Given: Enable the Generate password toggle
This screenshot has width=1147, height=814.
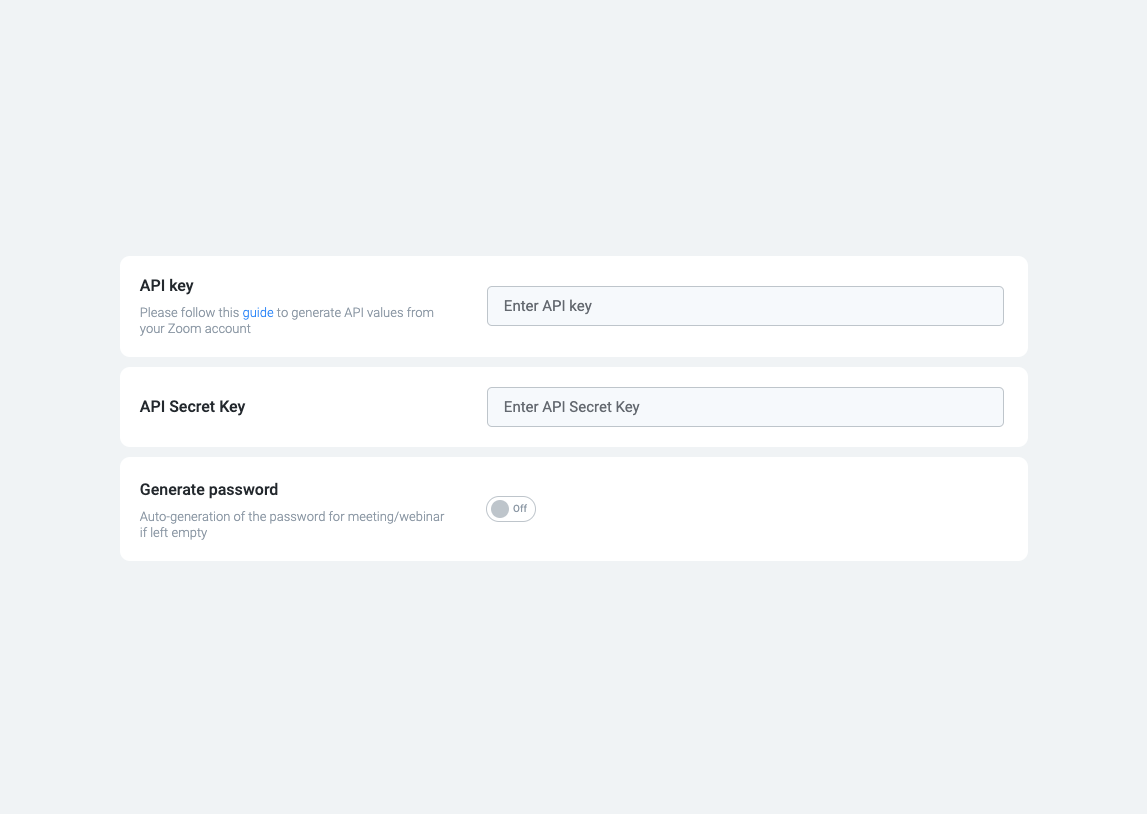Looking at the screenshot, I should pos(511,509).
